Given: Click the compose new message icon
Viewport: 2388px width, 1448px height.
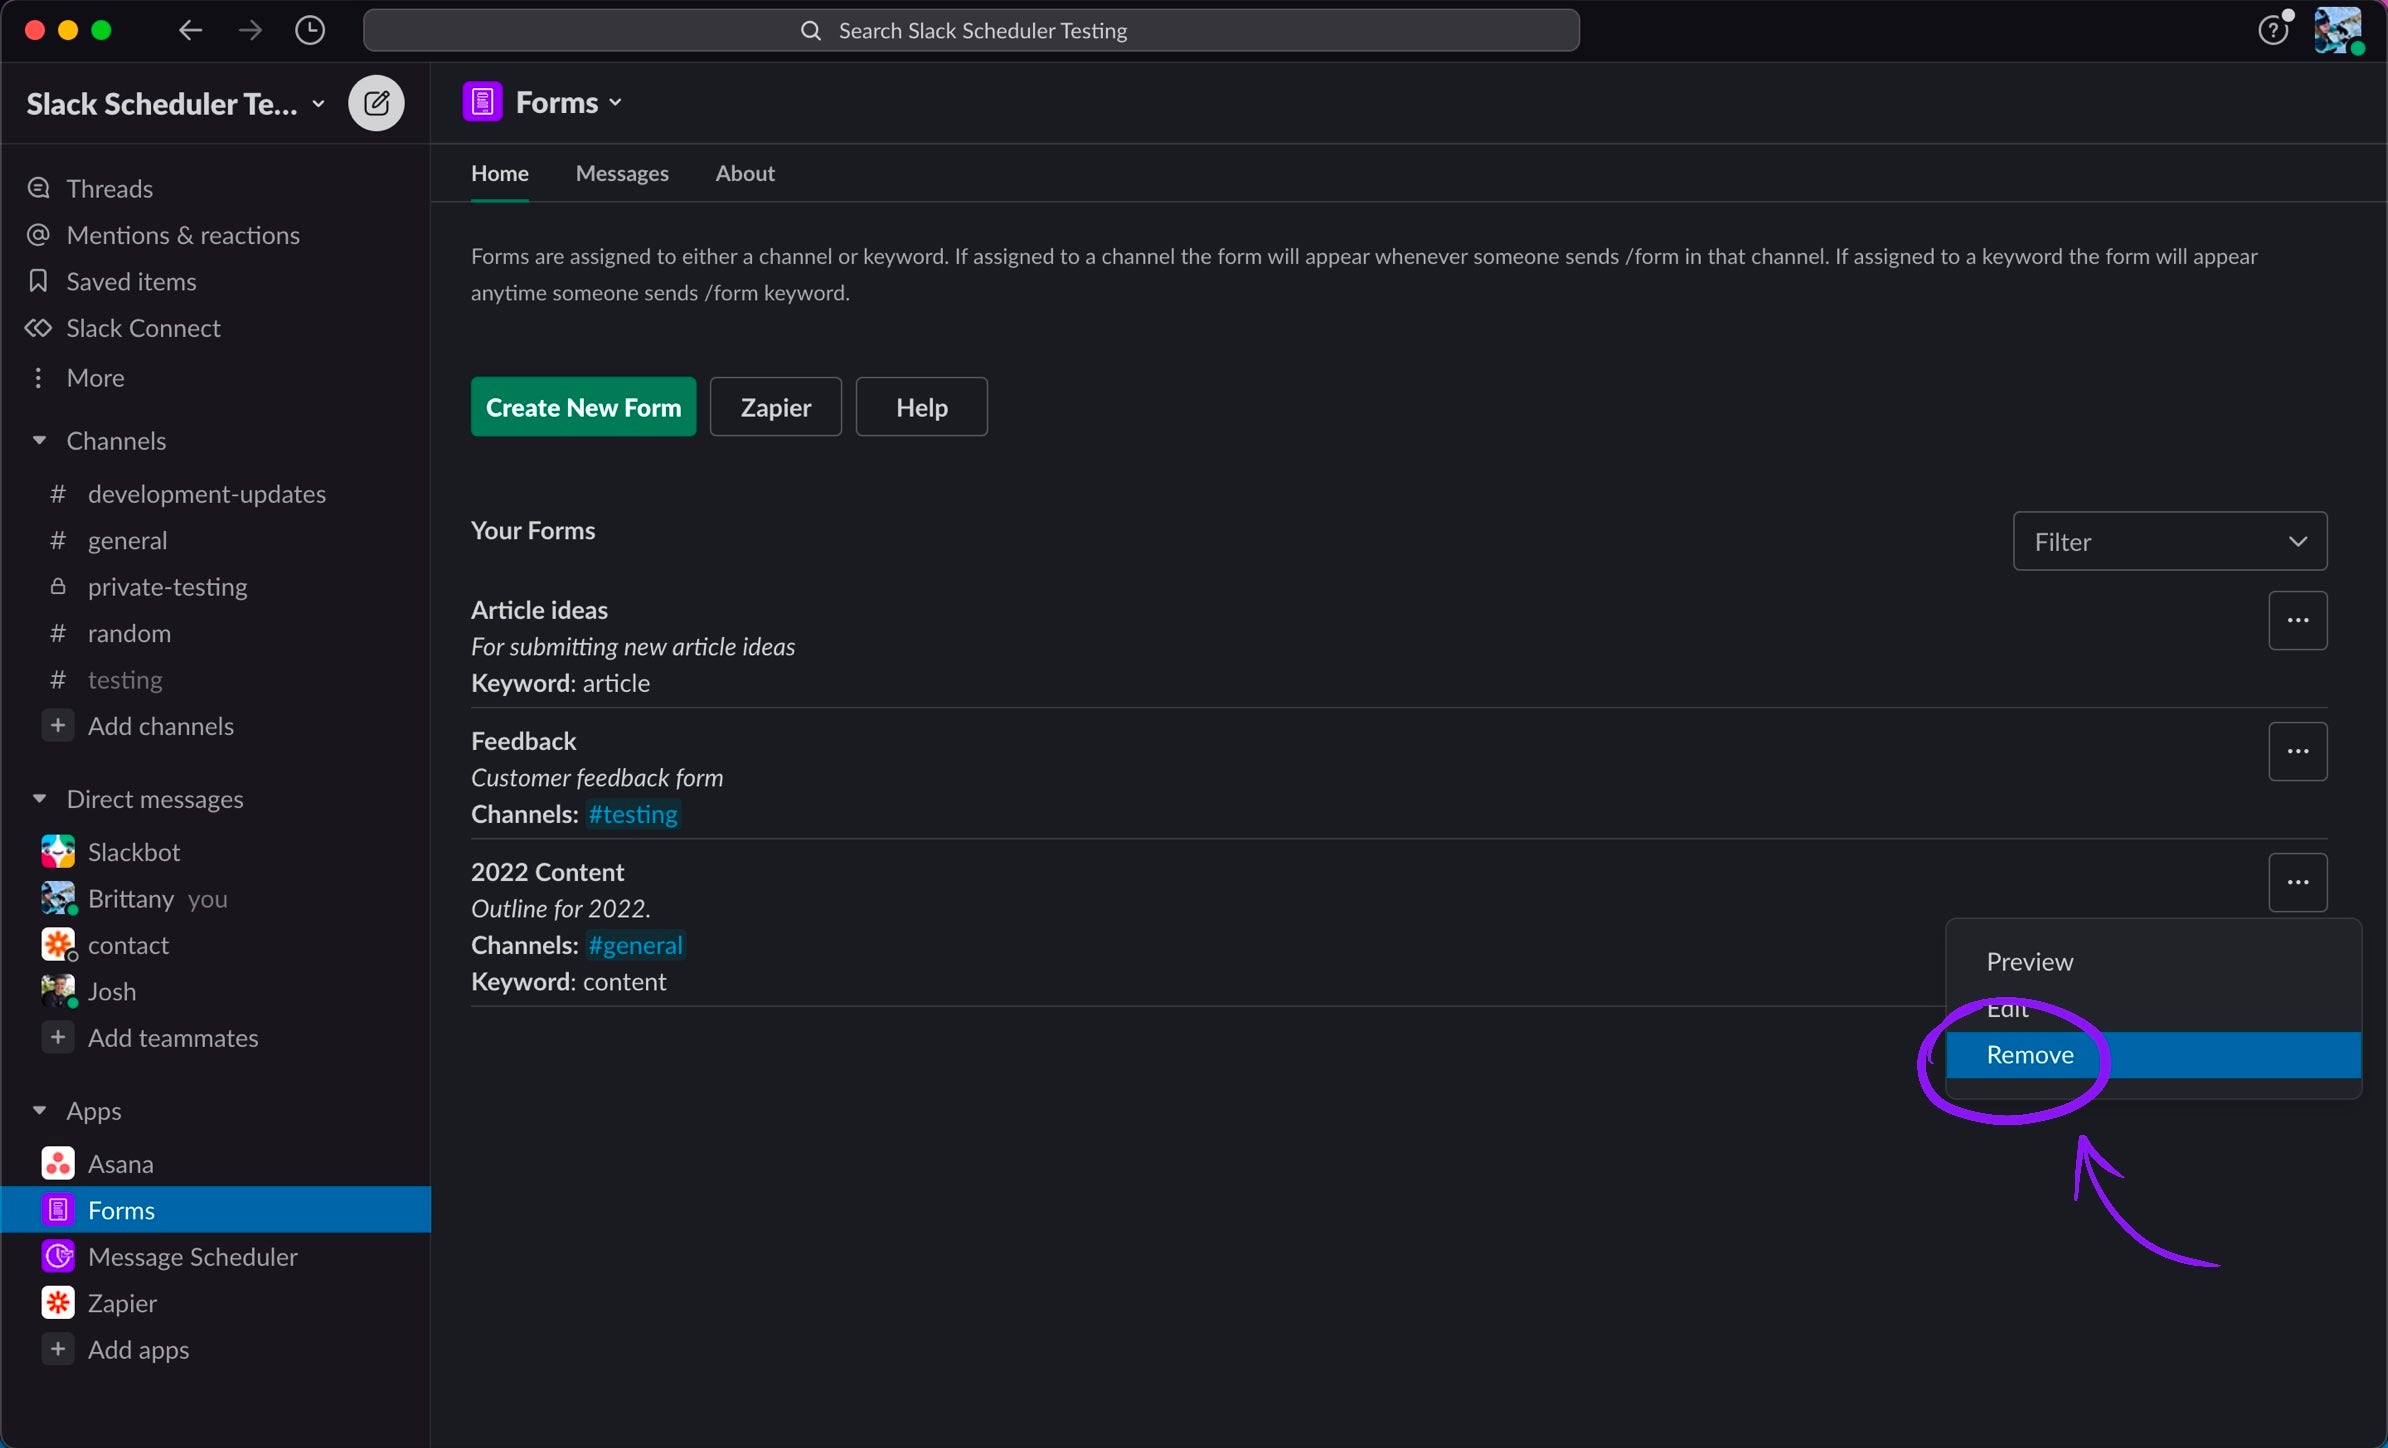Looking at the screenshot, I should click(x=376, y=103).
